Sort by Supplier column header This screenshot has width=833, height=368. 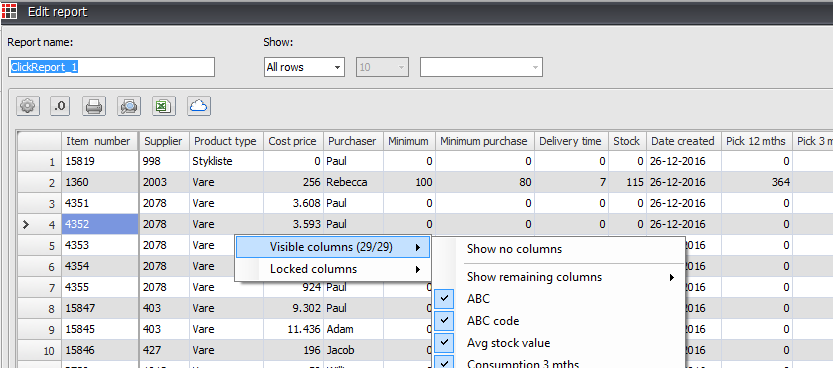point(164,141)
